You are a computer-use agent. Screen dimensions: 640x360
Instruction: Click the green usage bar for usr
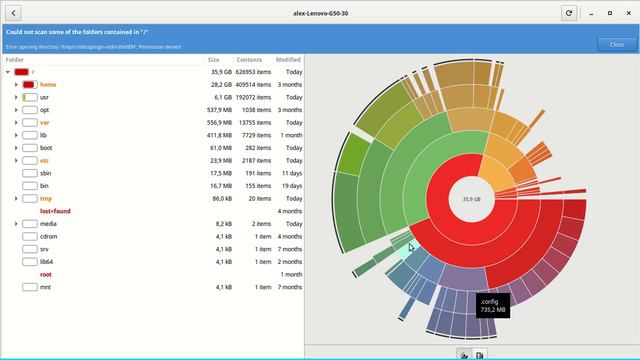pos(30,97)
